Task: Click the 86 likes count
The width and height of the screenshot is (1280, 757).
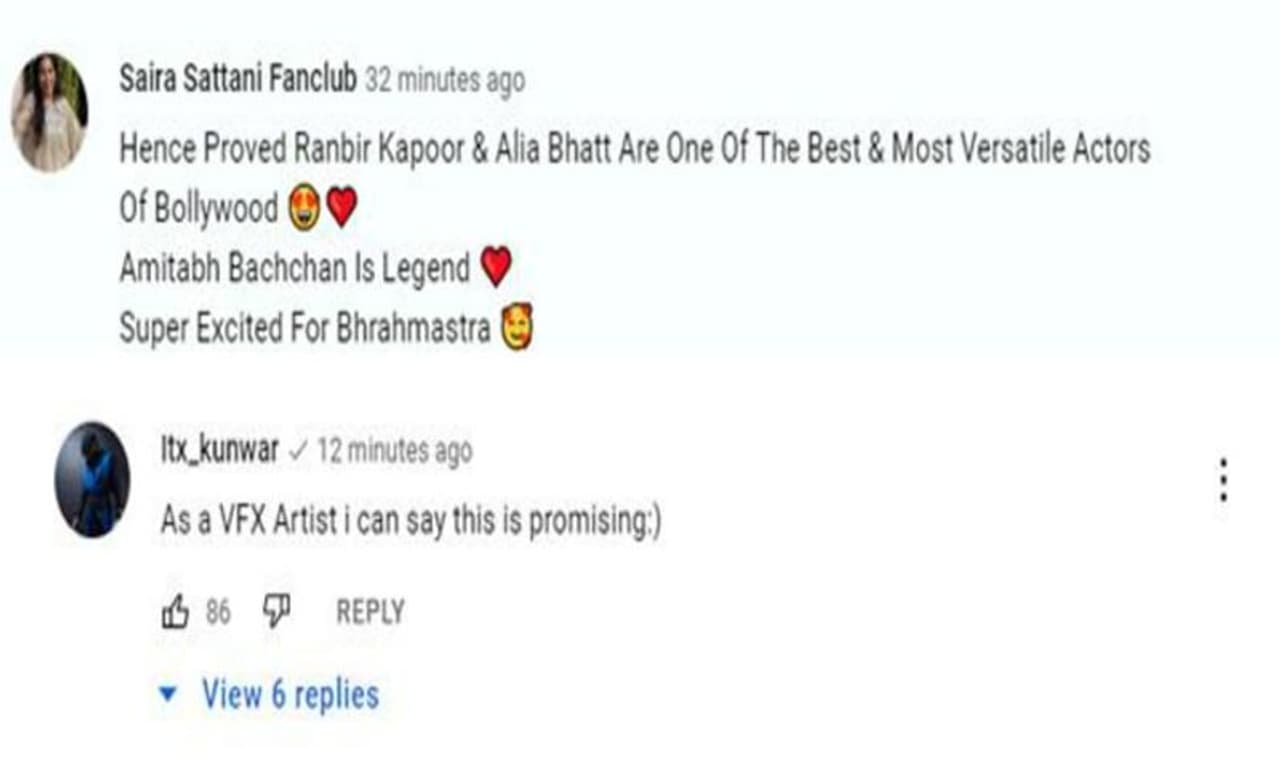Action: point(218,612)
